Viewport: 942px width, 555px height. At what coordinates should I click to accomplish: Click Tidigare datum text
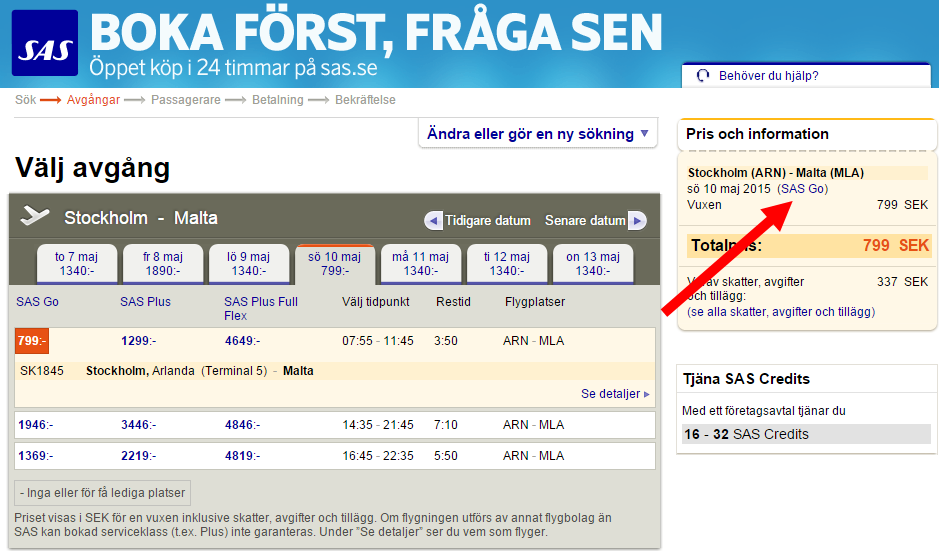[488, 220]
